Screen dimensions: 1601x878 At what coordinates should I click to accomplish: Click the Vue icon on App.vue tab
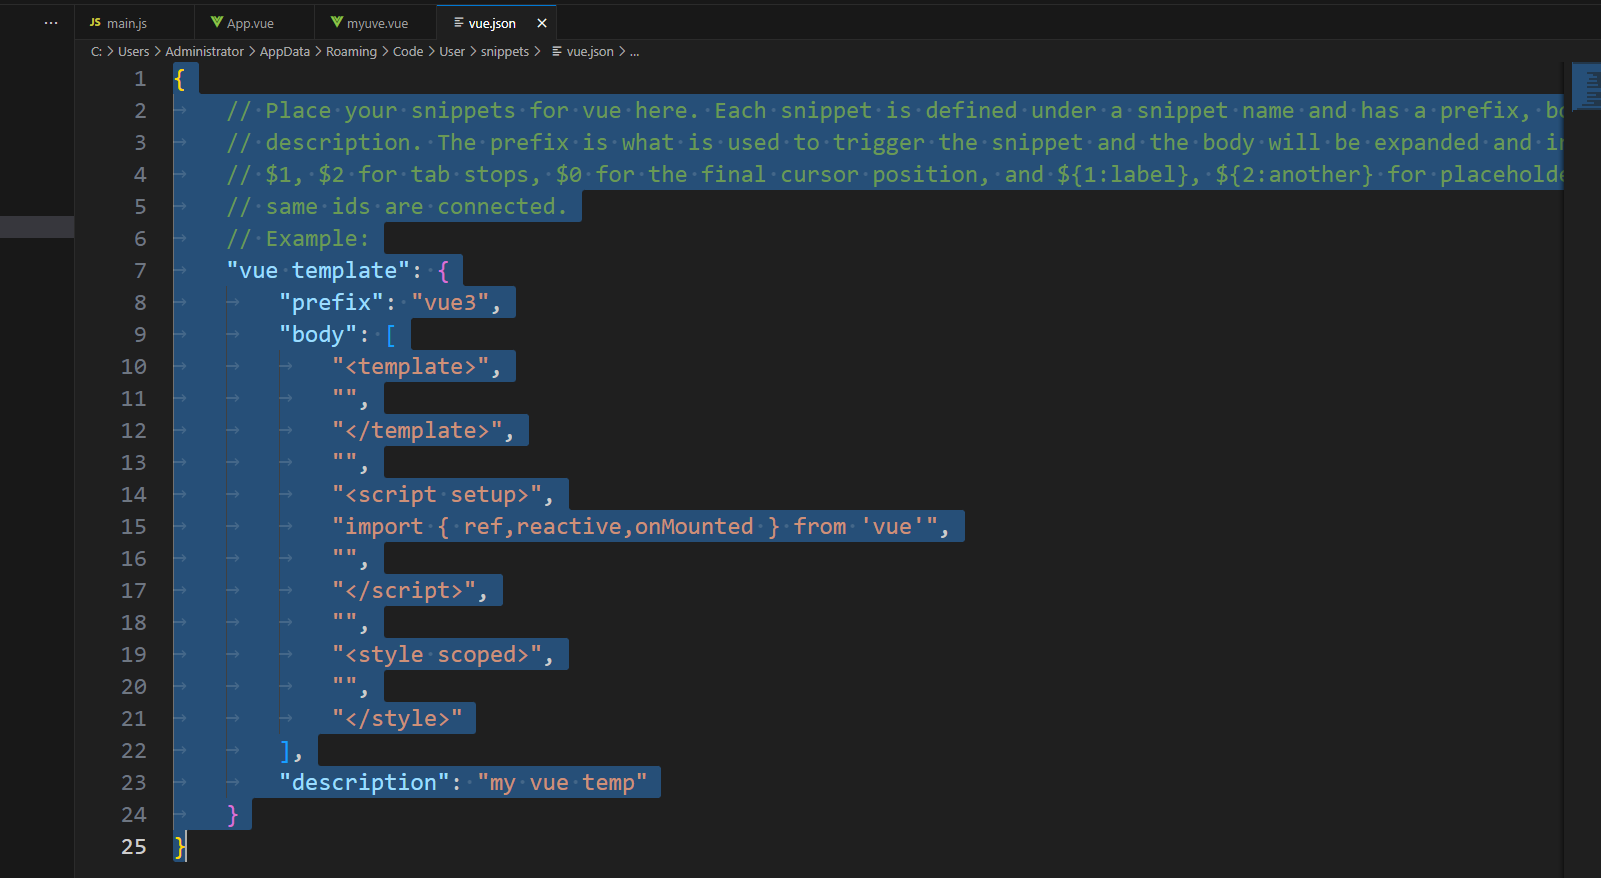tap(216, 22)
